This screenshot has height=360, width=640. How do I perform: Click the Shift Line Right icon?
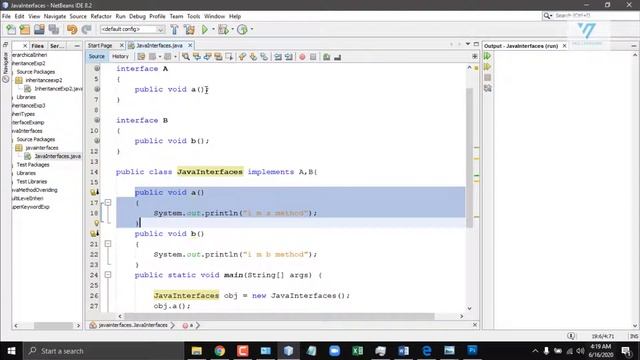click(x=289, y=57)
